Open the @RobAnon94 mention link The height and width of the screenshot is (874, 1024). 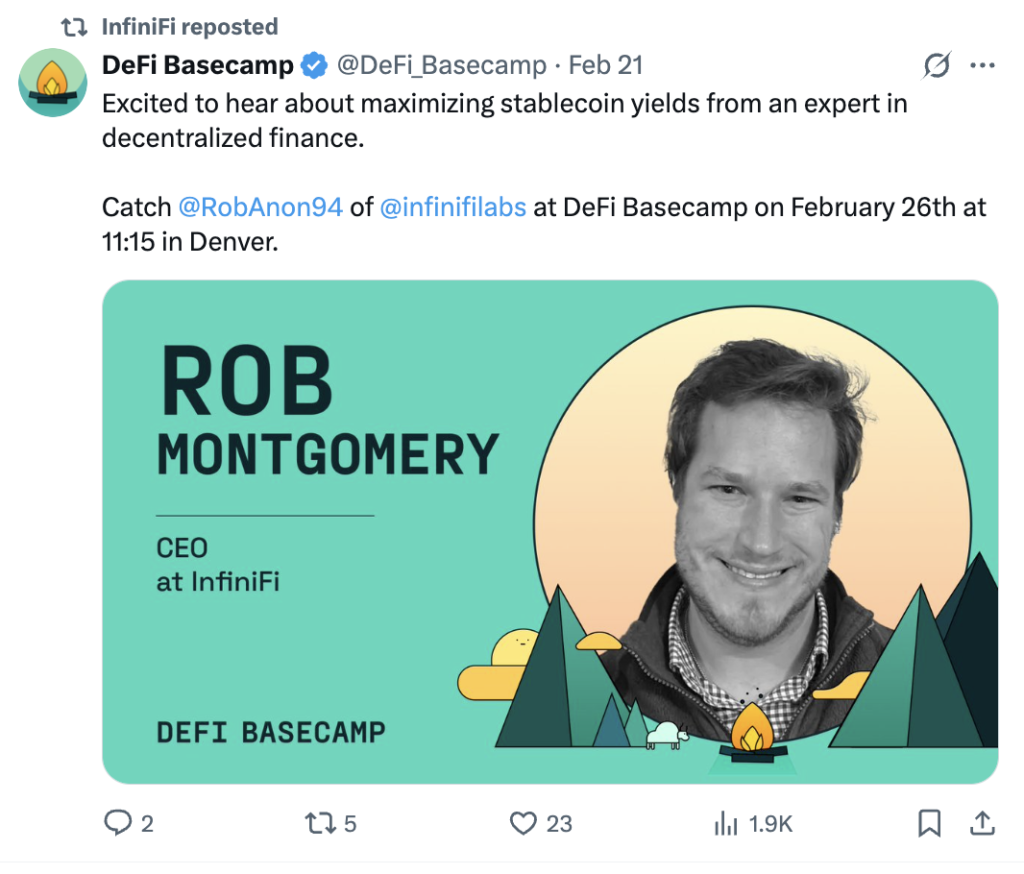(261, 207)
